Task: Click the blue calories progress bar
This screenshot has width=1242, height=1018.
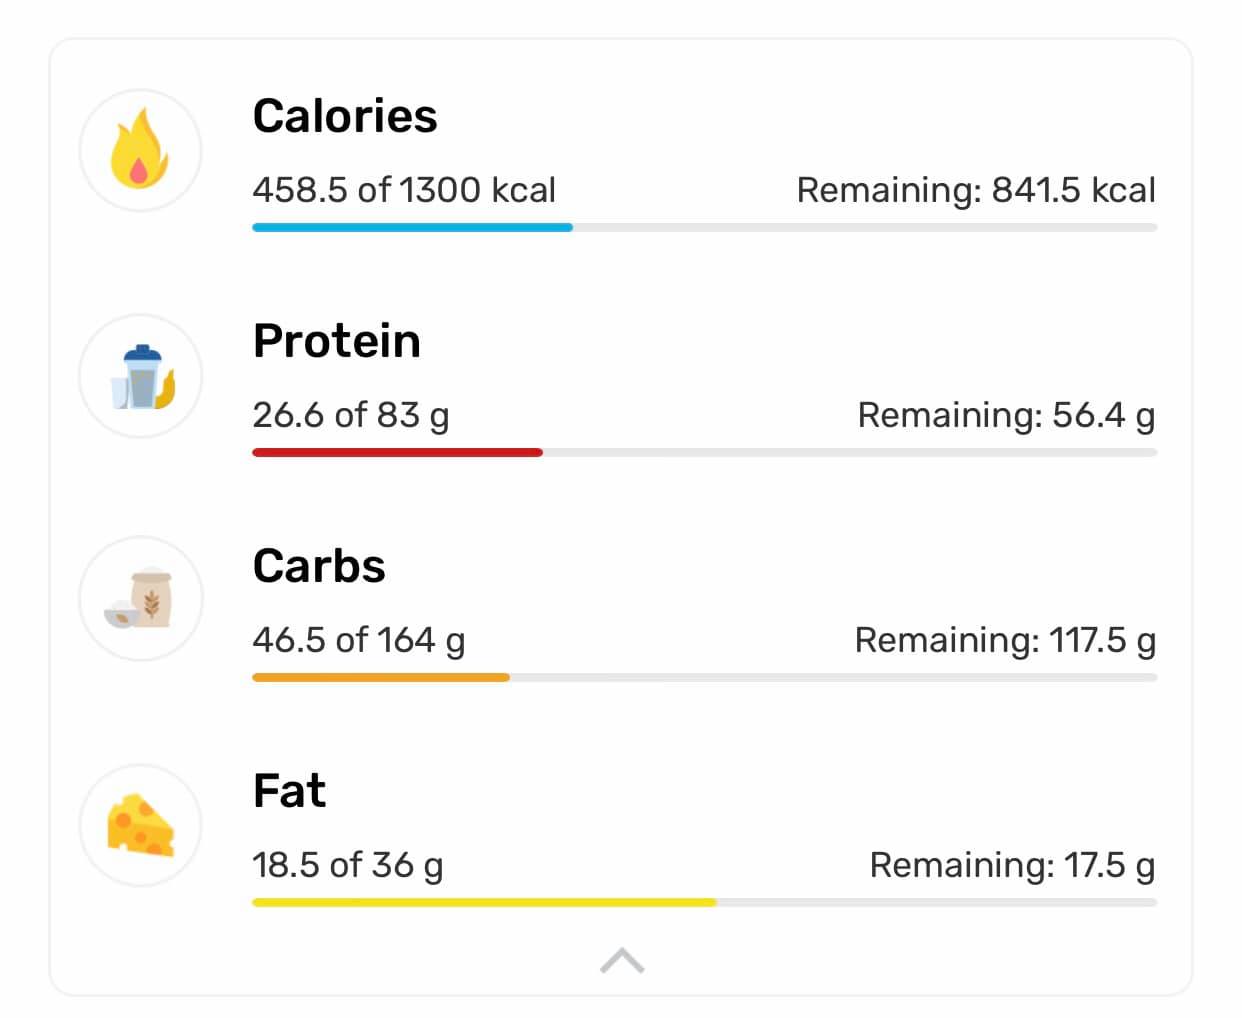Action: coord(412,228)
